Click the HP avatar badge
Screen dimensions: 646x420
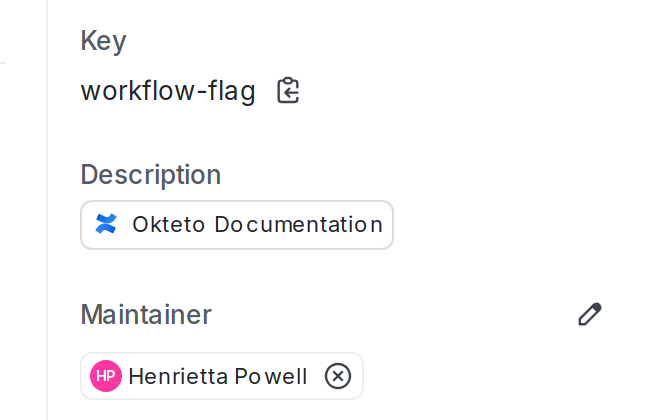click(106, 376)
